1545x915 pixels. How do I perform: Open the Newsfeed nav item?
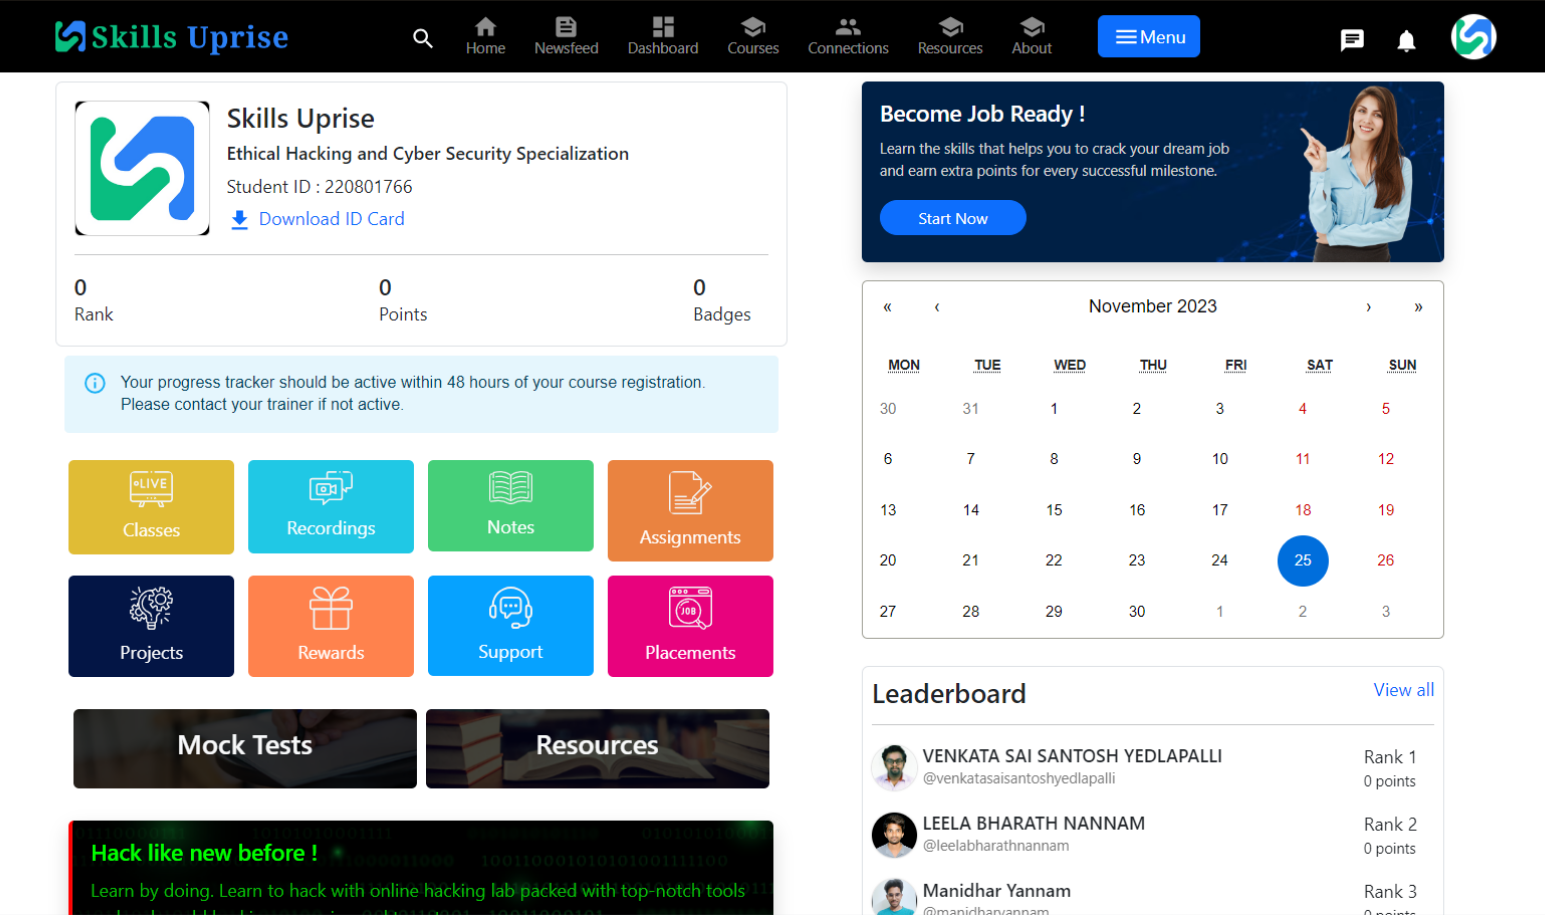566,36
